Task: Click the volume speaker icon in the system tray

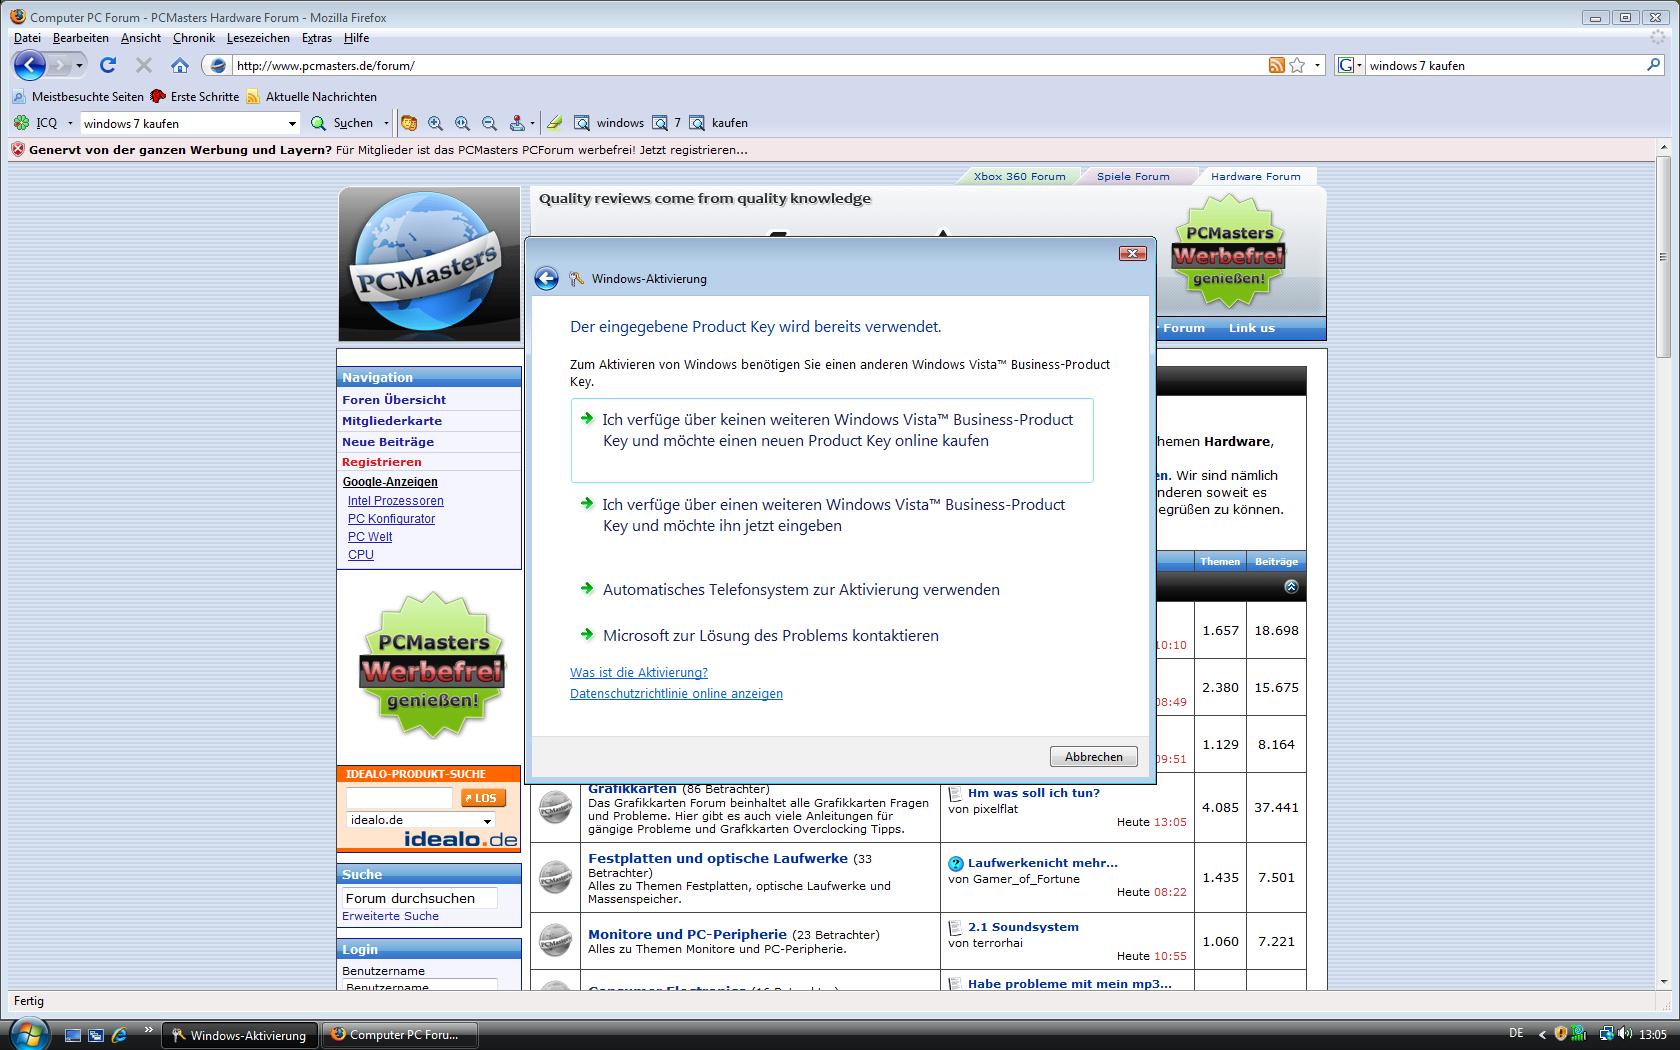Action: tap(1623, 1034)
